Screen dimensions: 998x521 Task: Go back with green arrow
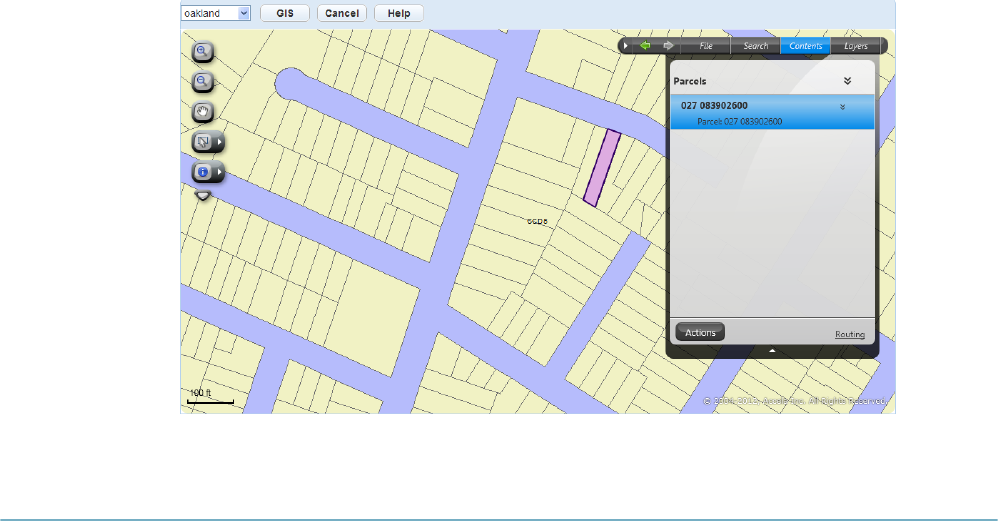[645, 46]
